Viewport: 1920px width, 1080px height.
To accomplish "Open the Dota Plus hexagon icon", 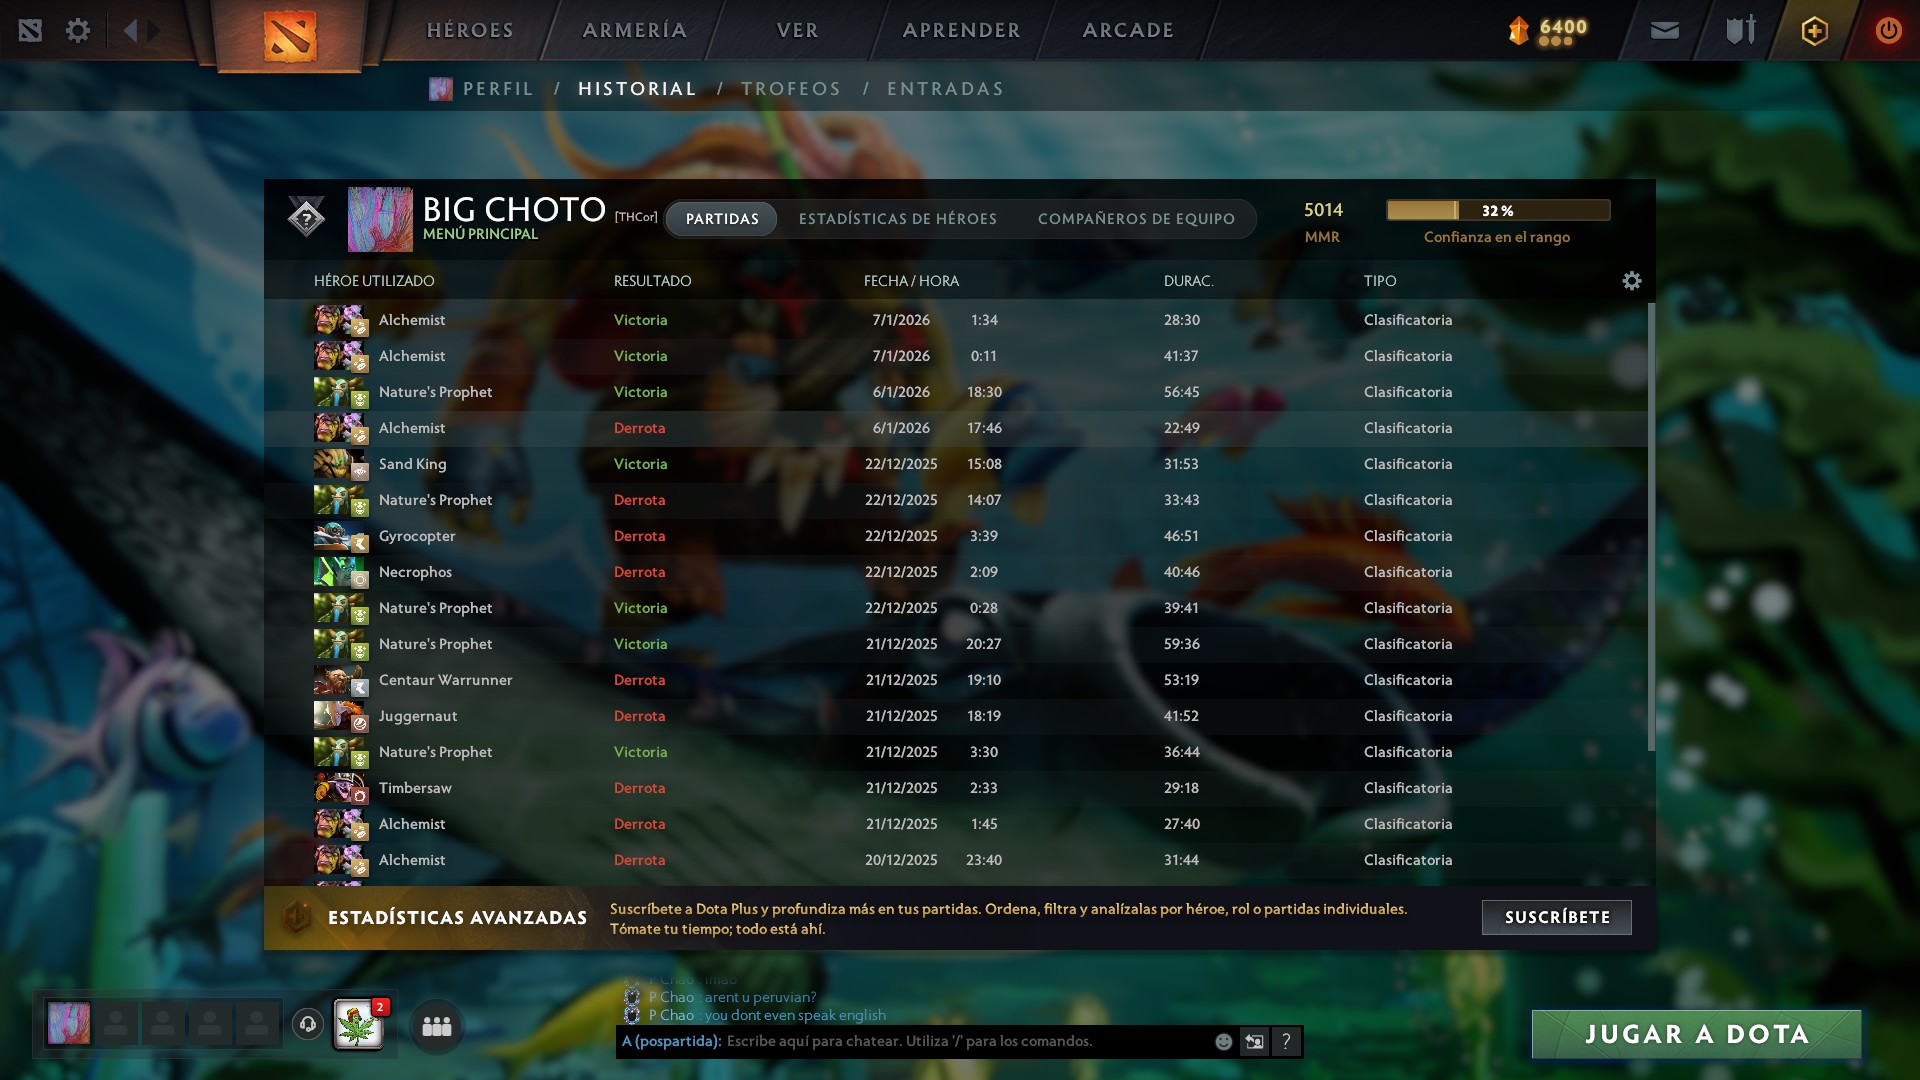I will click(x=1815, y=30).
